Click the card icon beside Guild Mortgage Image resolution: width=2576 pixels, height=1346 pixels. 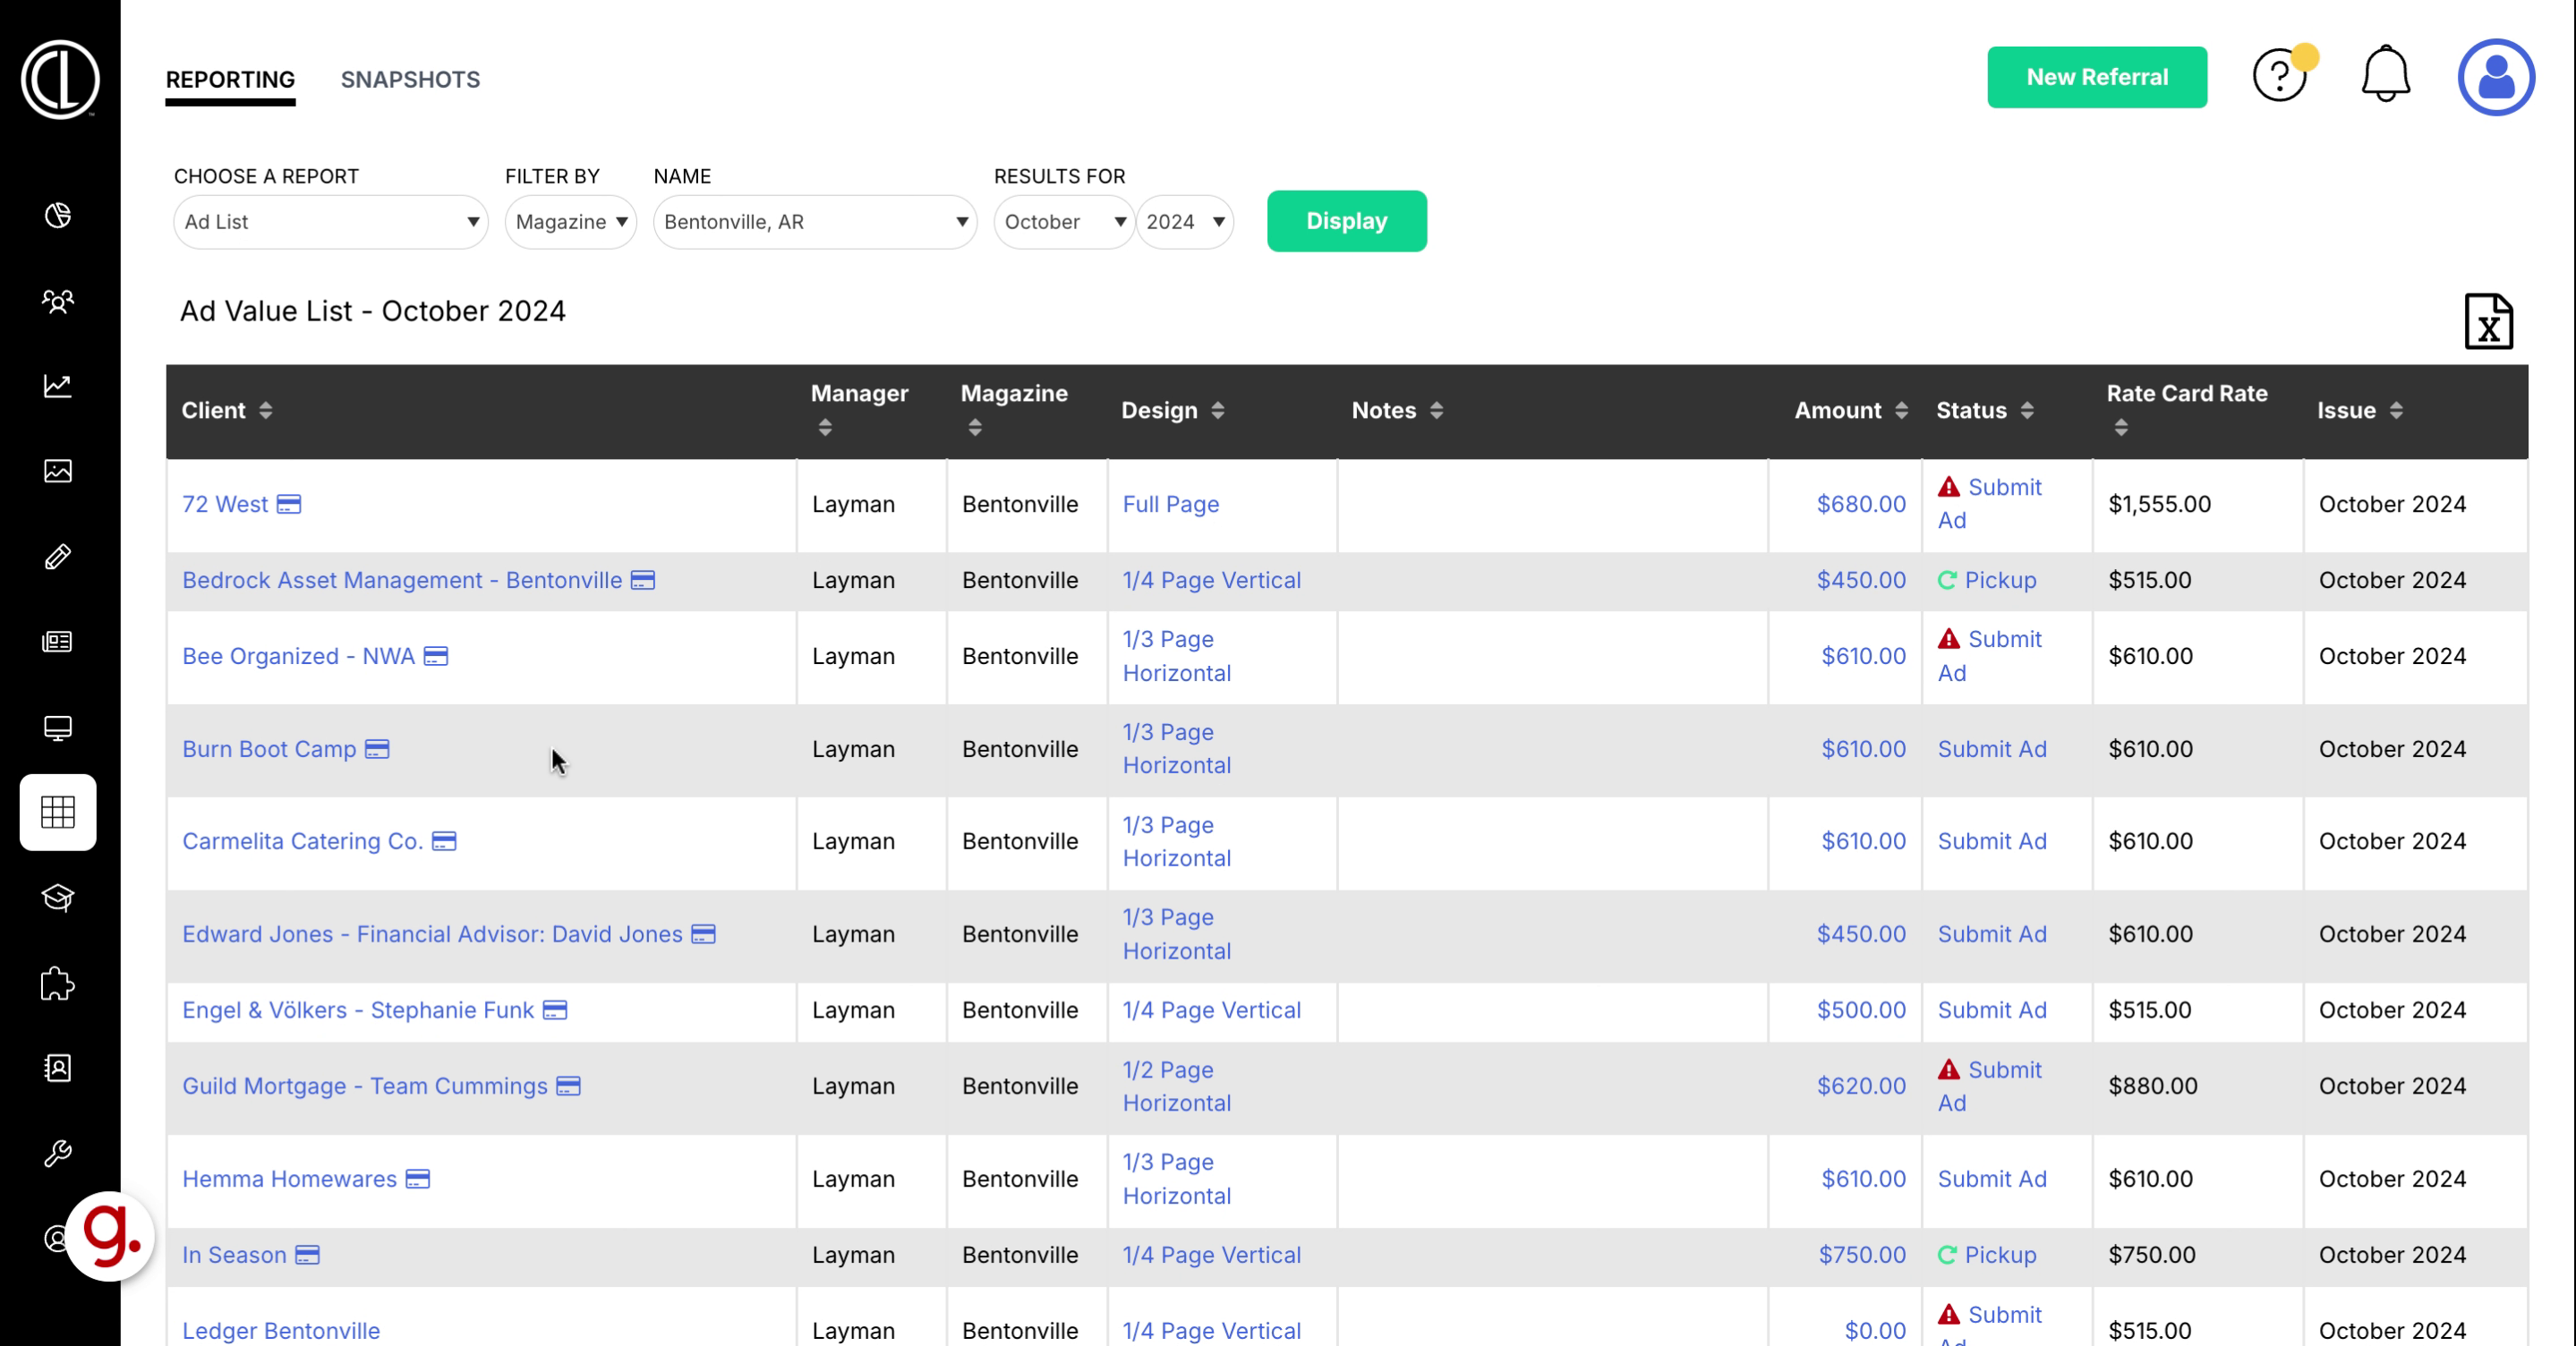pos(569,1086)
